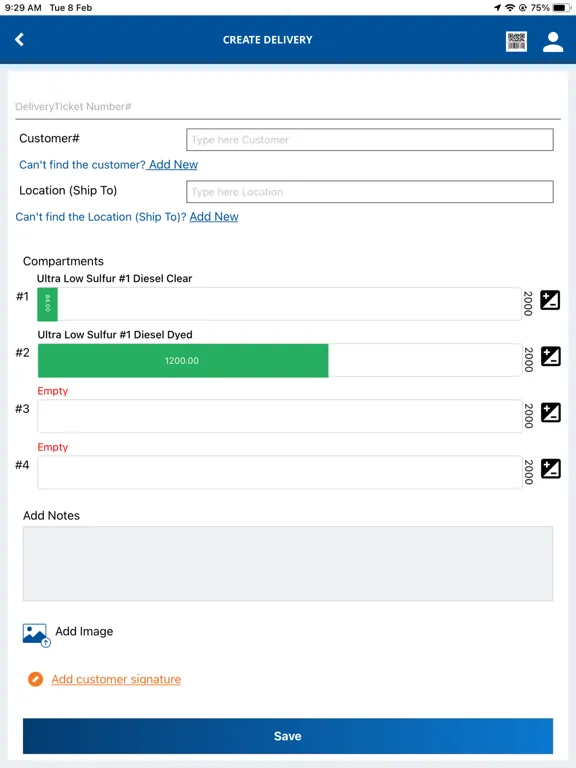
Task: Click Add New customer link
Action: click(173, 165)
